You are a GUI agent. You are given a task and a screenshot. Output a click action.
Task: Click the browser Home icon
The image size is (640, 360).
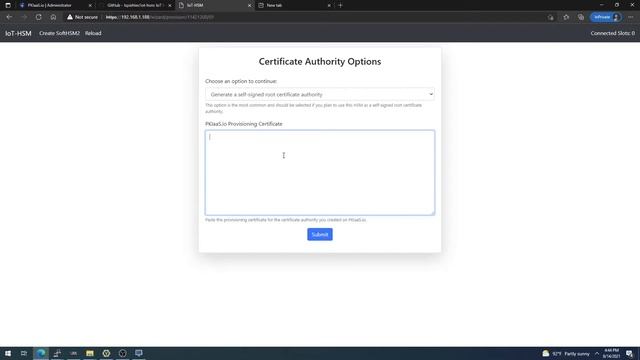tap(53, 17)
